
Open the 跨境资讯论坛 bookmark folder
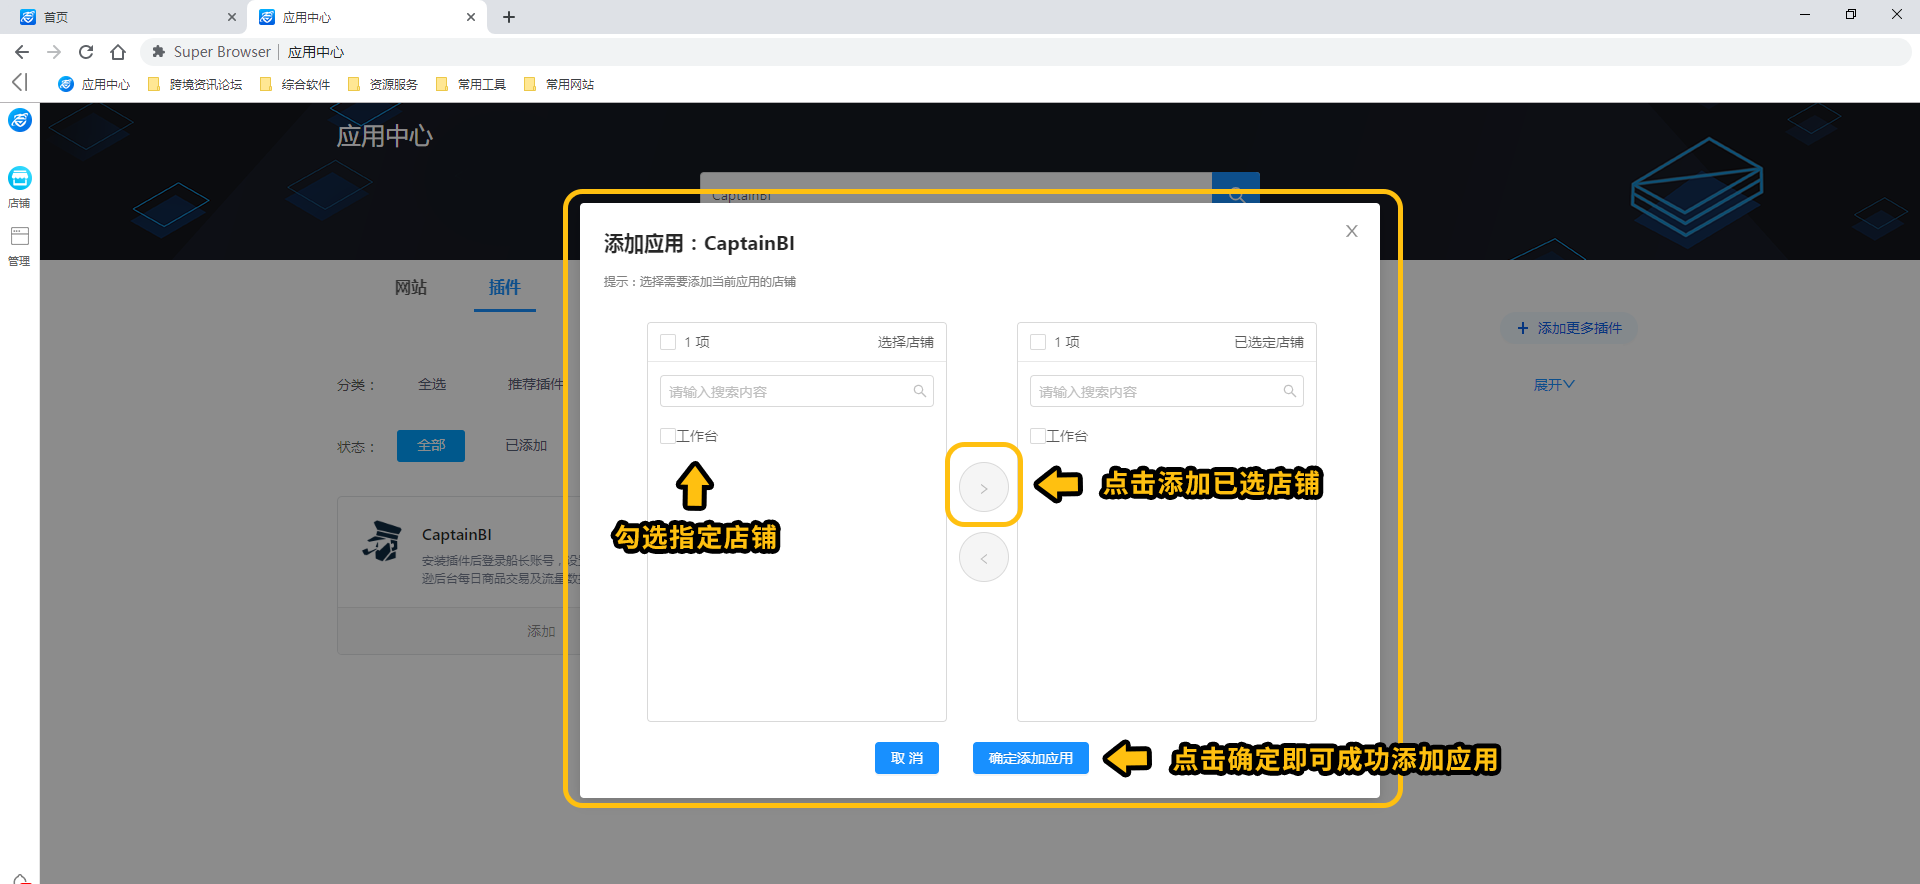(x=195, y=84)
